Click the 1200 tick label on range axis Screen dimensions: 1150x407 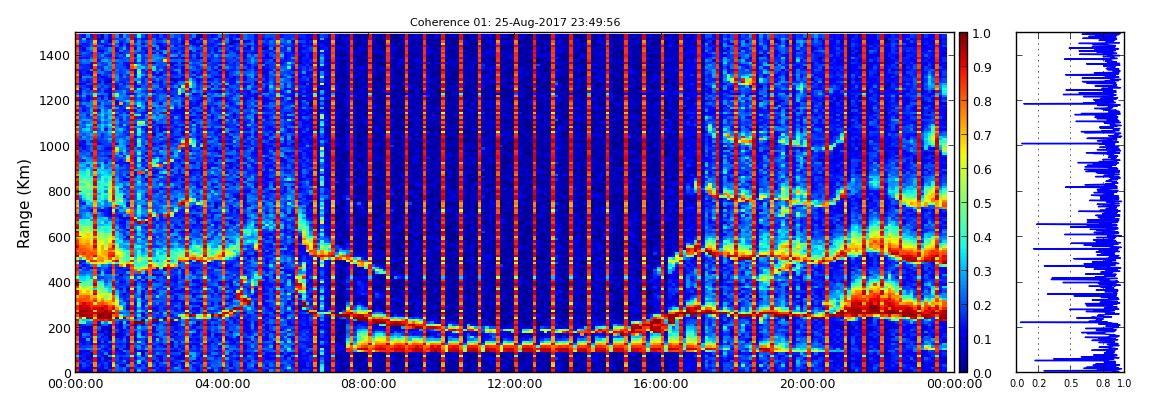(56, 100)
